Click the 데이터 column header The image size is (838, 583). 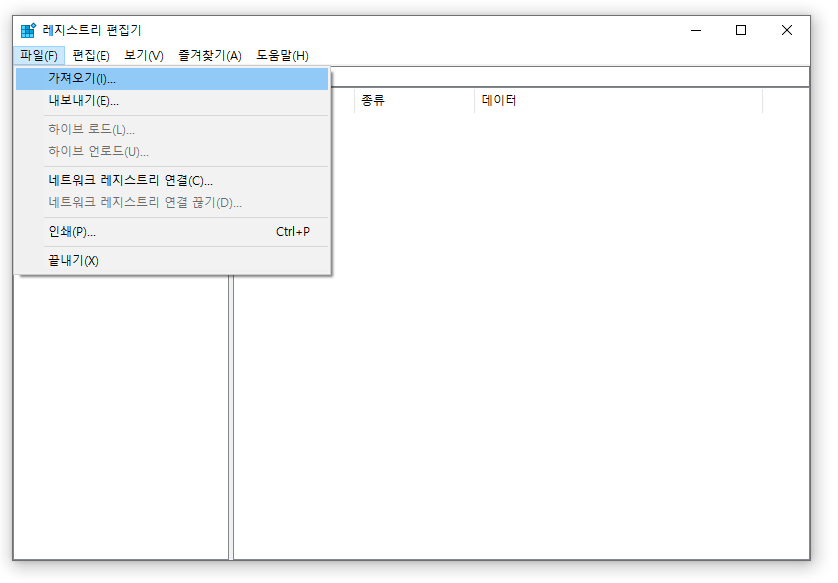(618, 100)
